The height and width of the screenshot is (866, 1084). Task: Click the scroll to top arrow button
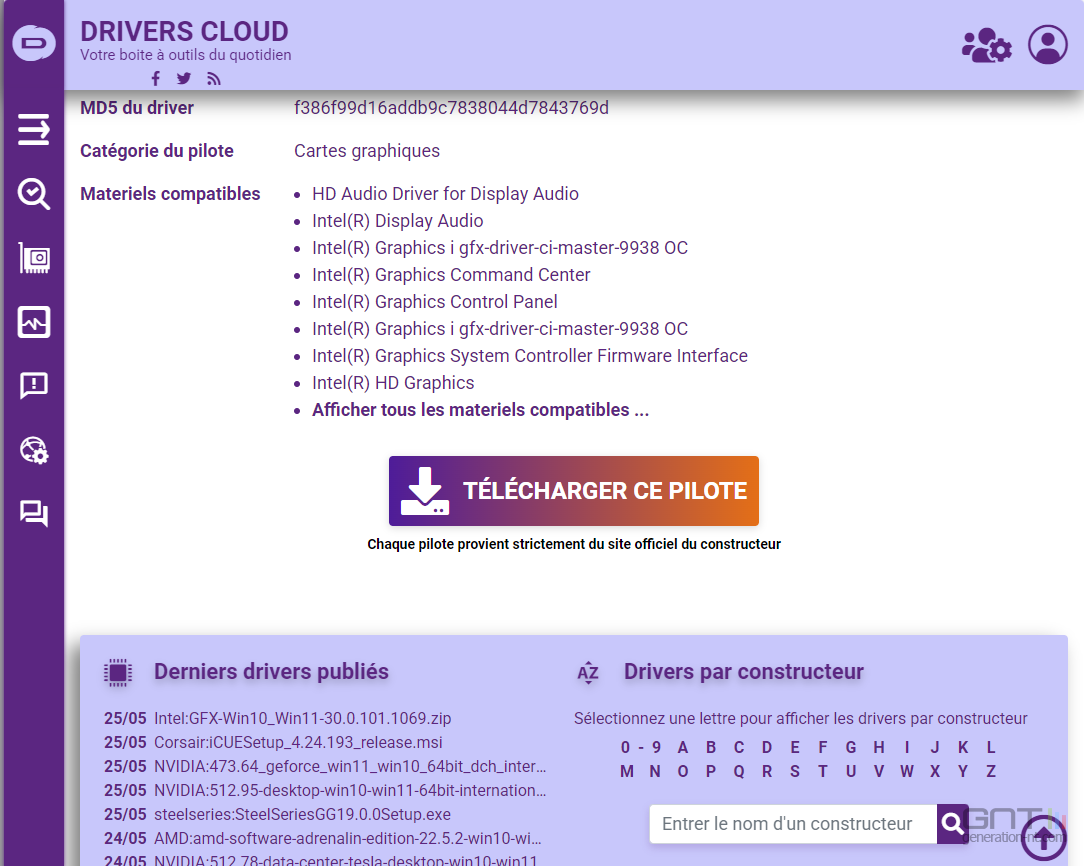(x=1042, y=839)
